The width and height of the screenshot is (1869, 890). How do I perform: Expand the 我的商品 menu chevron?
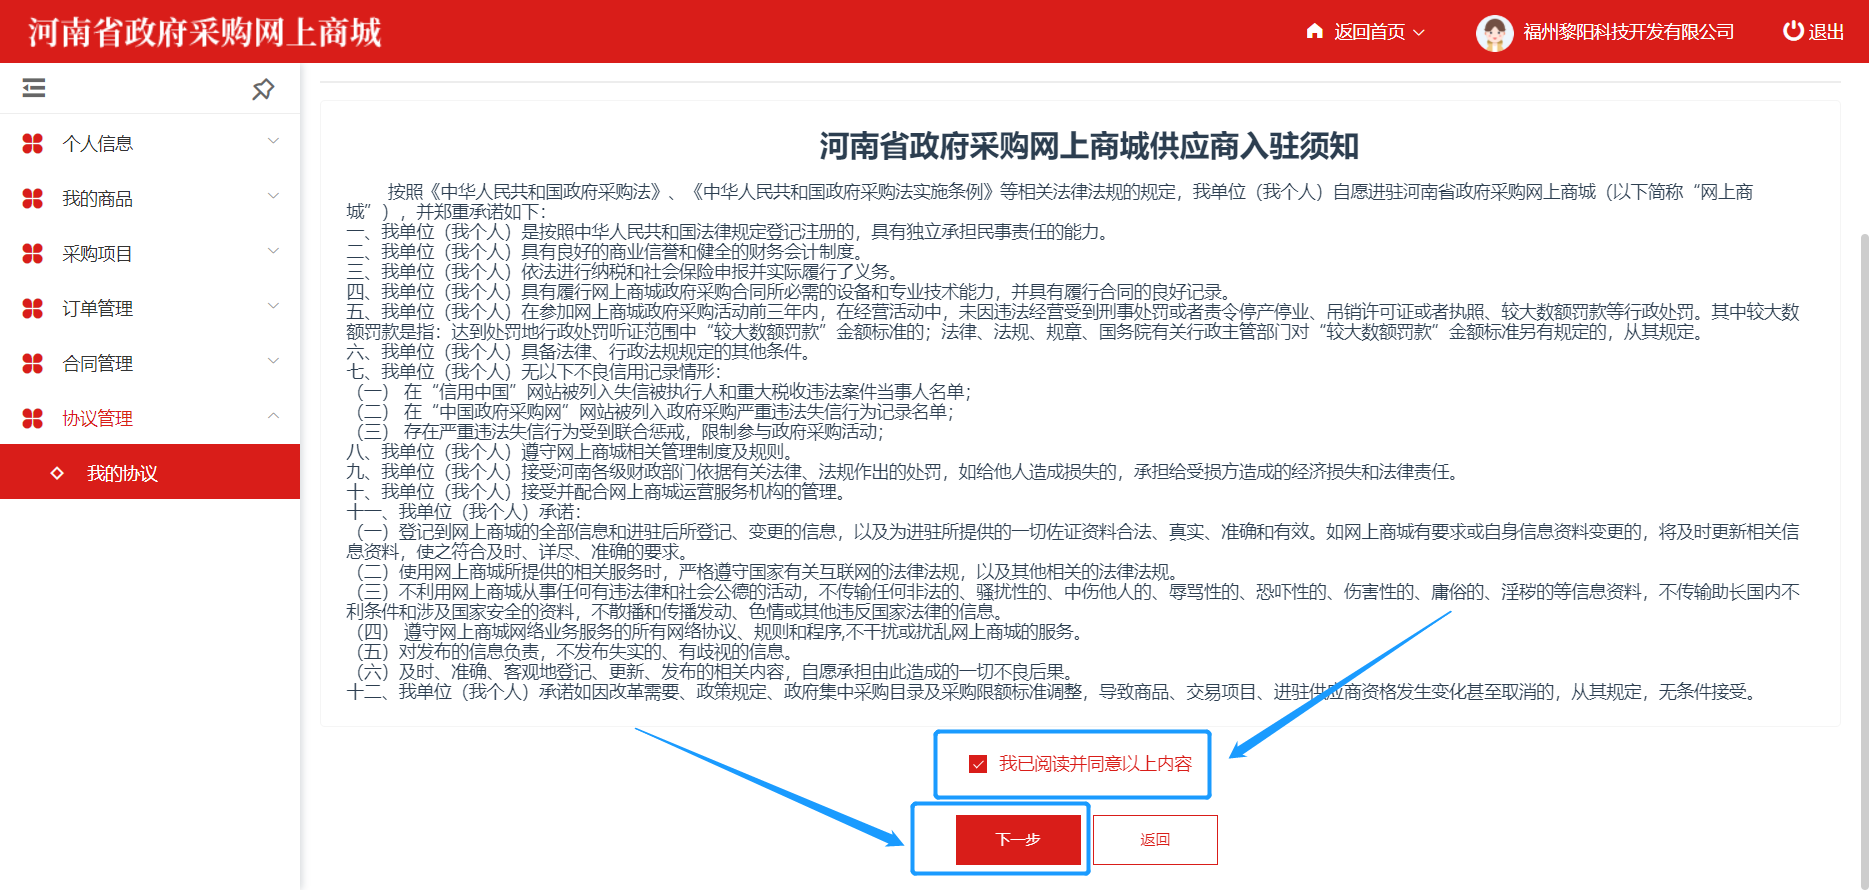click(x=273, y=196)
